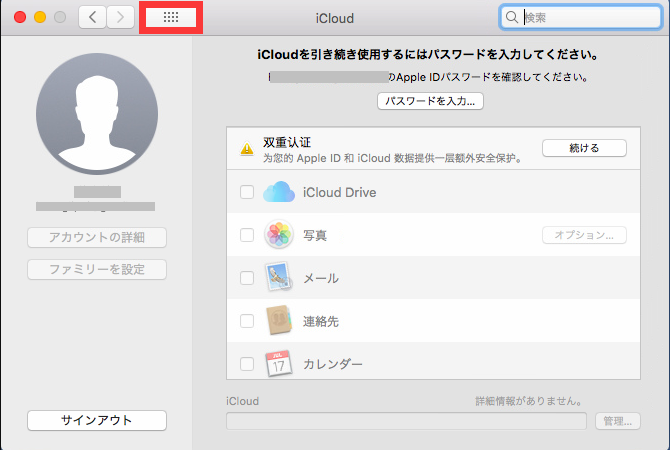Screen dimensions: 670x450
Task: Click パスワードを入力... button
Action: pyautogui.click(x=430, y=101)
